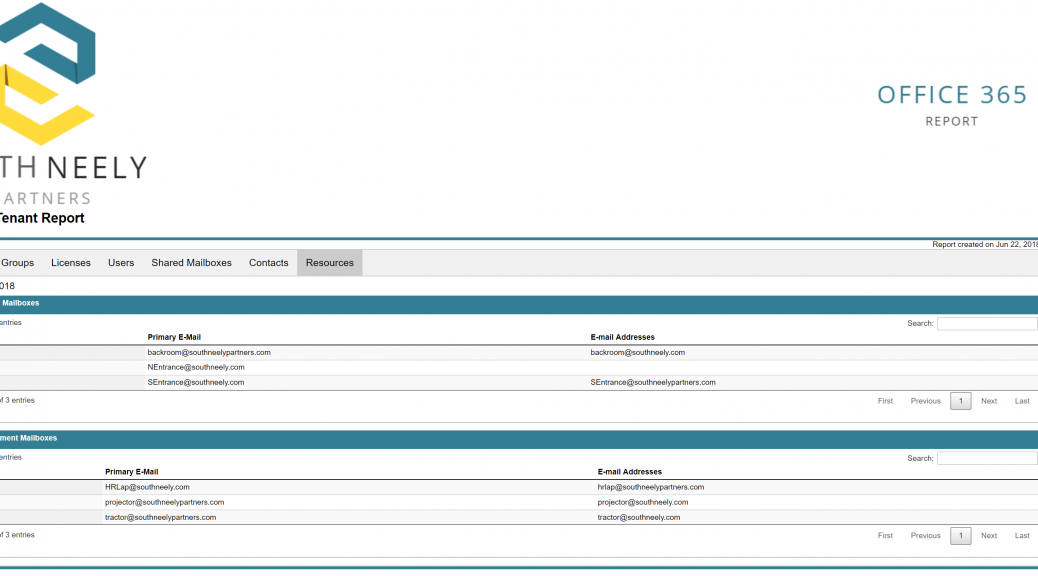This screenshot has height=576, width=1038.
Task: Sort equipment table by E-mail Addresses header
Action: point(630,472)
